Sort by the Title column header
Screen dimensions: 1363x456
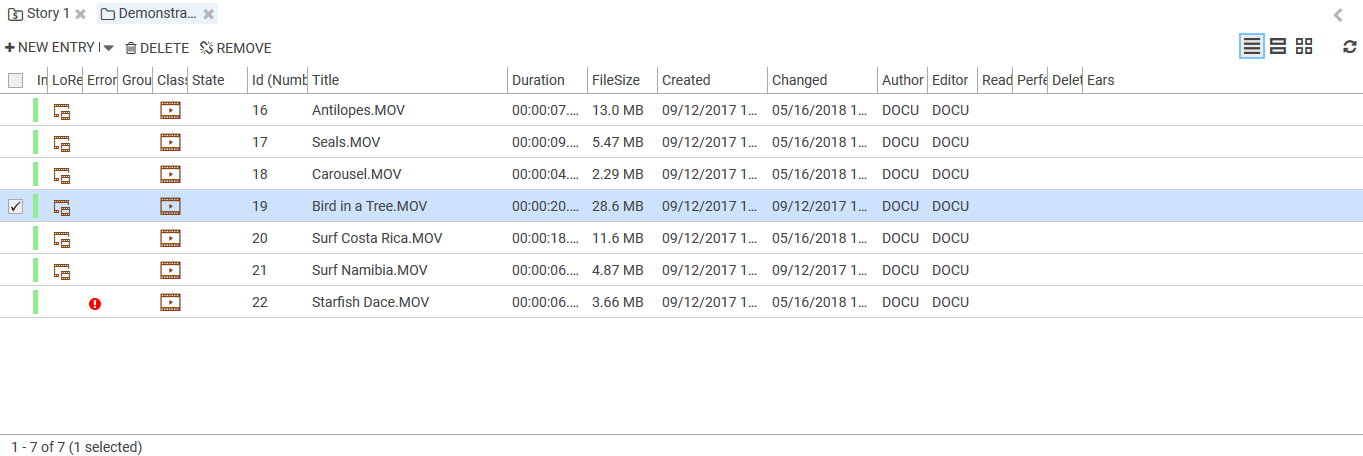pos(326,80)
